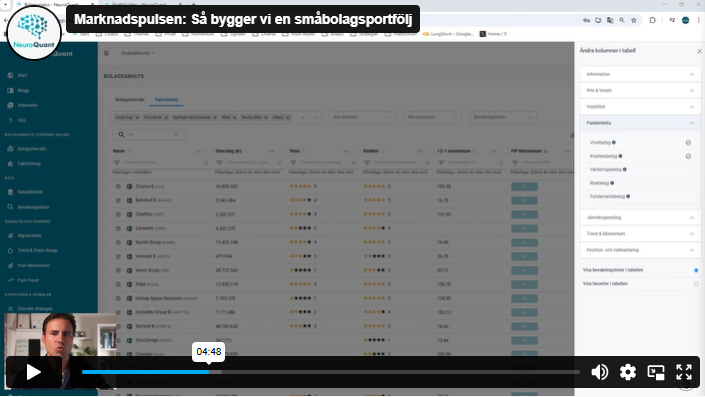Toggle Visa bevakningslistor i tabellen radio
This screenshot has height=397, width=705.
coord(696,270)
